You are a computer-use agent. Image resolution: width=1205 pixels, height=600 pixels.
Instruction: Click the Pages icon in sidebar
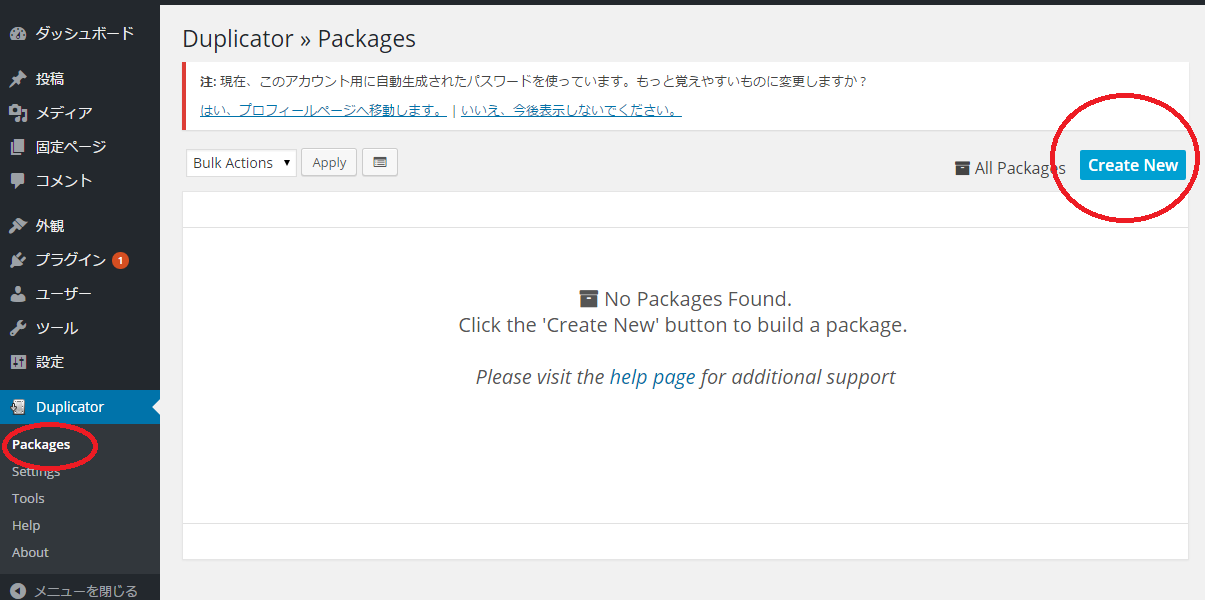[17, 147]
